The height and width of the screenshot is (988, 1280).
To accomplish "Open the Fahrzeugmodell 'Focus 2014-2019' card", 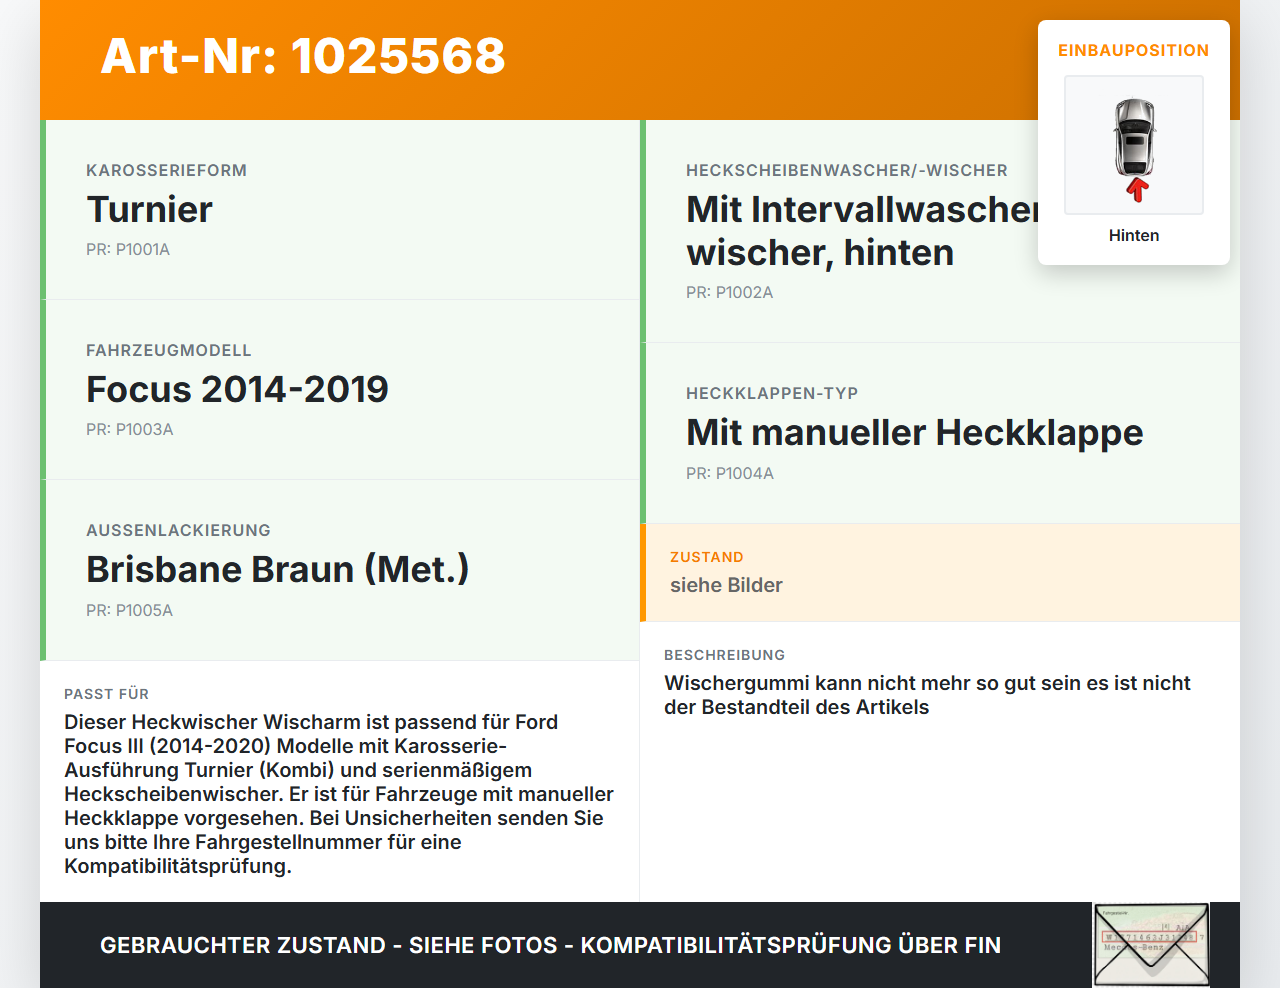I will pos(237,389).
